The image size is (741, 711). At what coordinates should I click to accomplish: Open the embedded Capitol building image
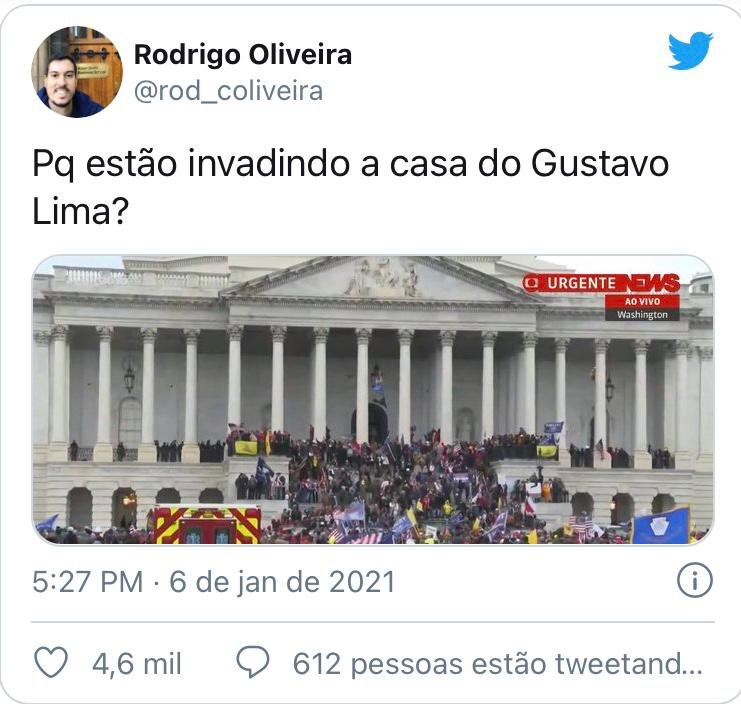pos(373,400)
